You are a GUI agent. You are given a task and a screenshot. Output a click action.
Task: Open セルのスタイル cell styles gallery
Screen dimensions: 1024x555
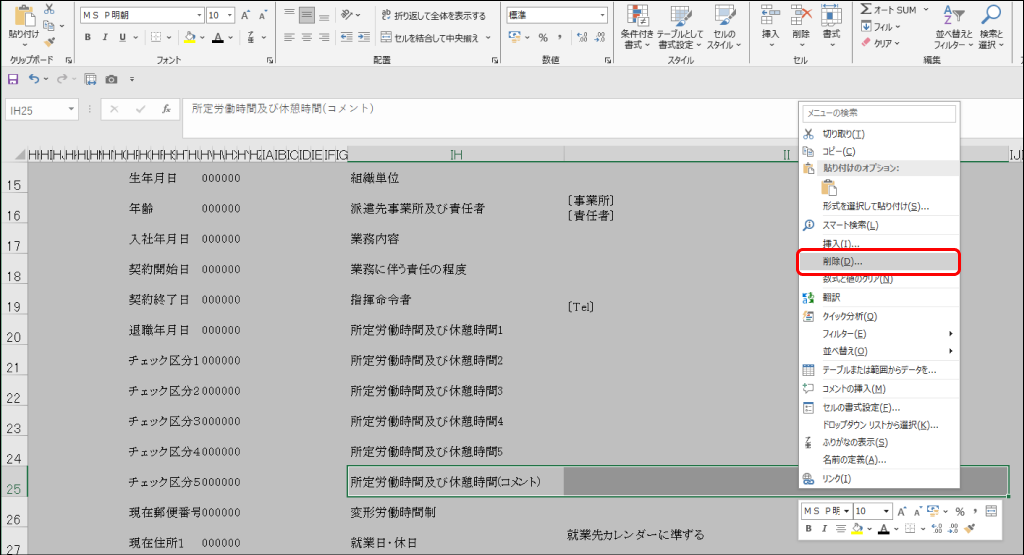tap(724, 27)
